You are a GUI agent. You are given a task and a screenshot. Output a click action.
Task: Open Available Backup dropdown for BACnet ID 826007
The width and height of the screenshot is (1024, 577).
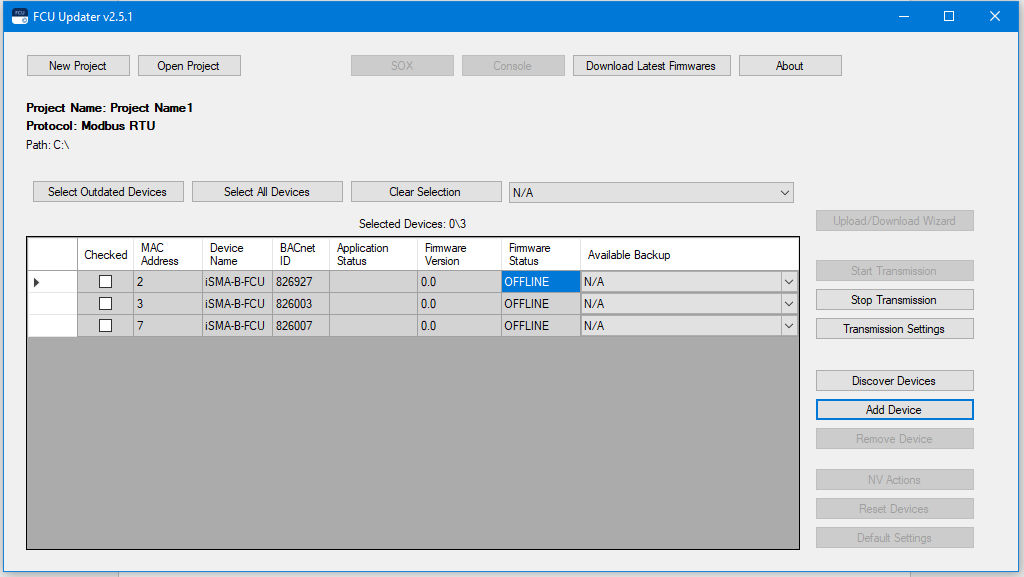(788, 326)
